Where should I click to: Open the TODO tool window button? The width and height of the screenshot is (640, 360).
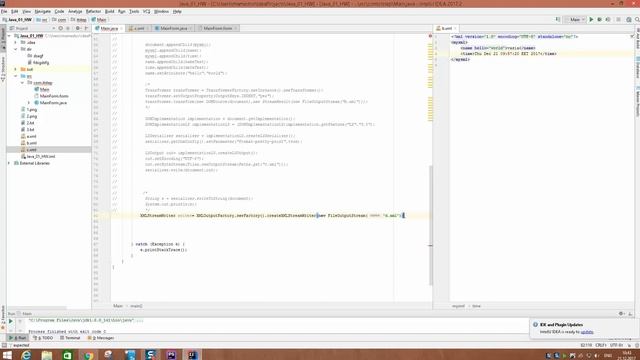coord(44,338)
